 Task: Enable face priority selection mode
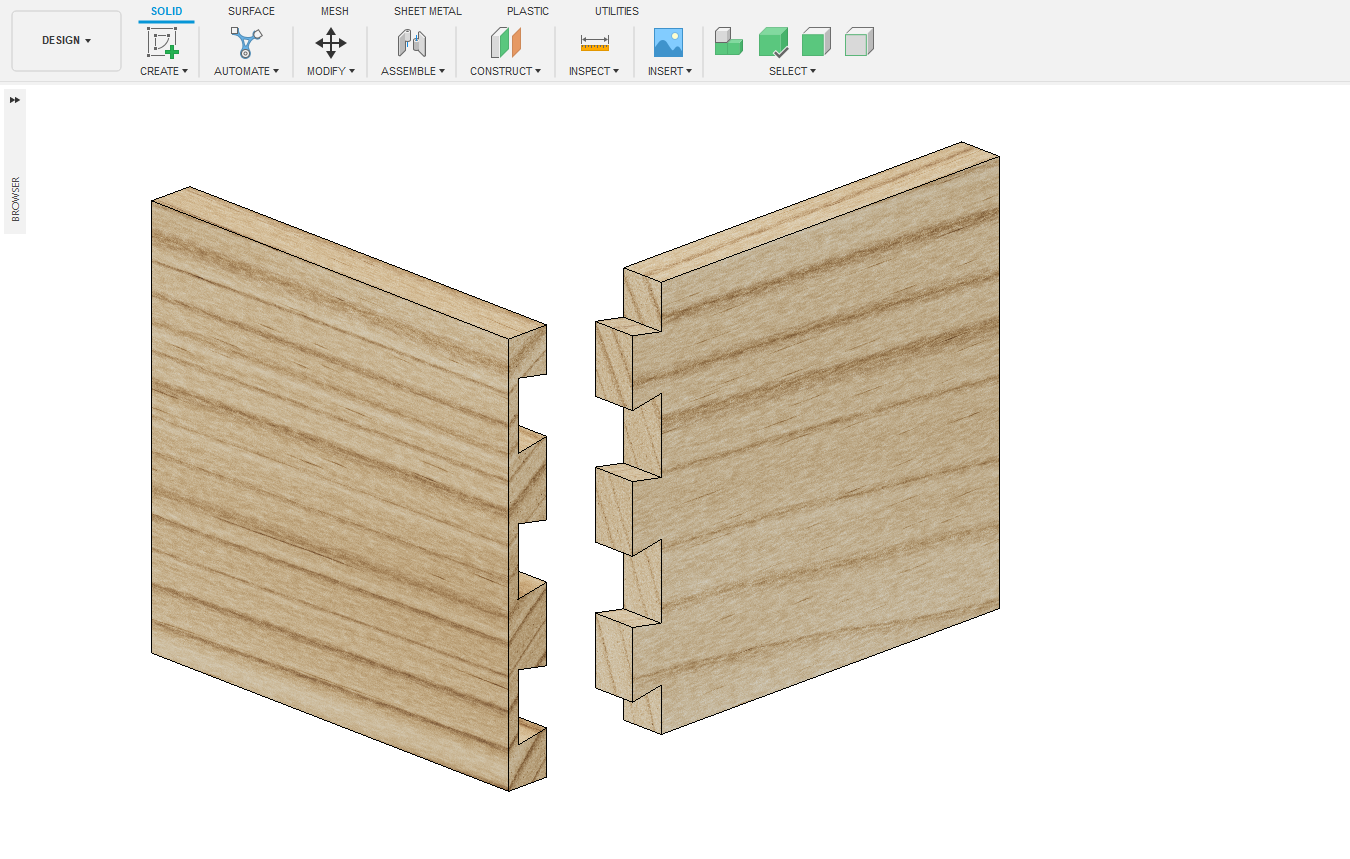click(x=857, y=42)
